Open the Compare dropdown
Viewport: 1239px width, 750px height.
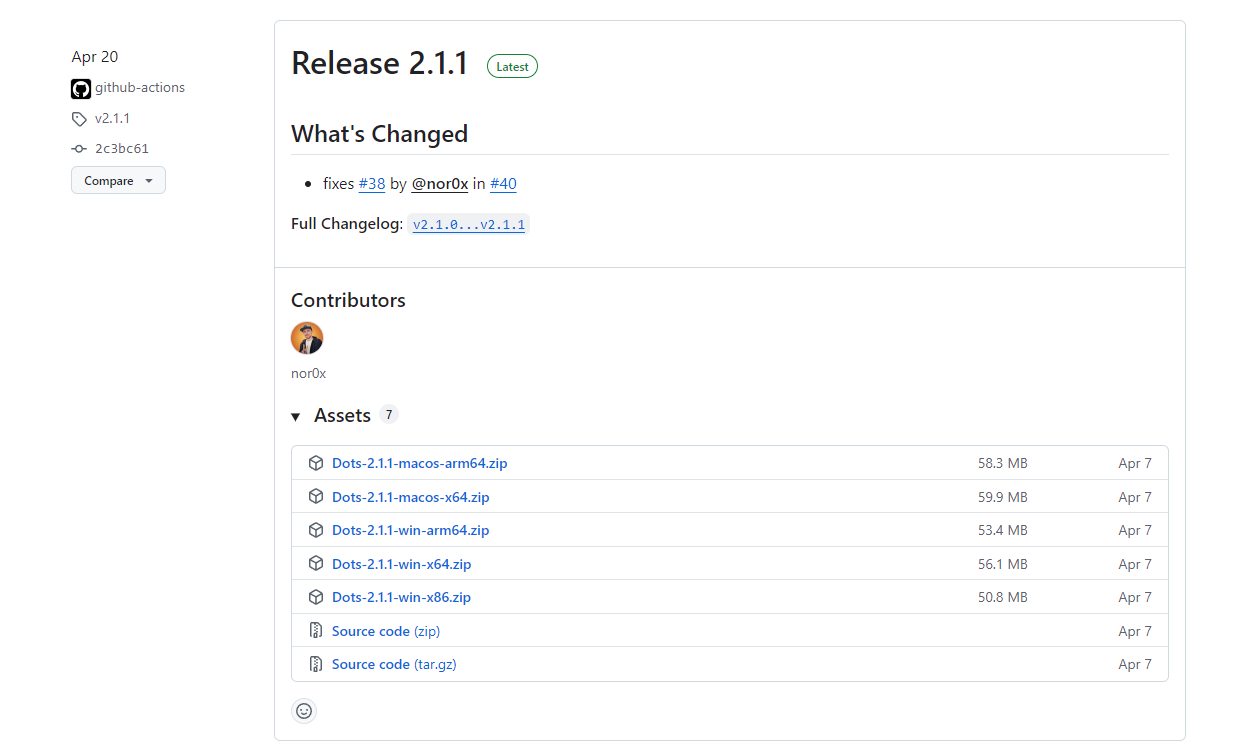pyautogui.click(x=118, y=181)
